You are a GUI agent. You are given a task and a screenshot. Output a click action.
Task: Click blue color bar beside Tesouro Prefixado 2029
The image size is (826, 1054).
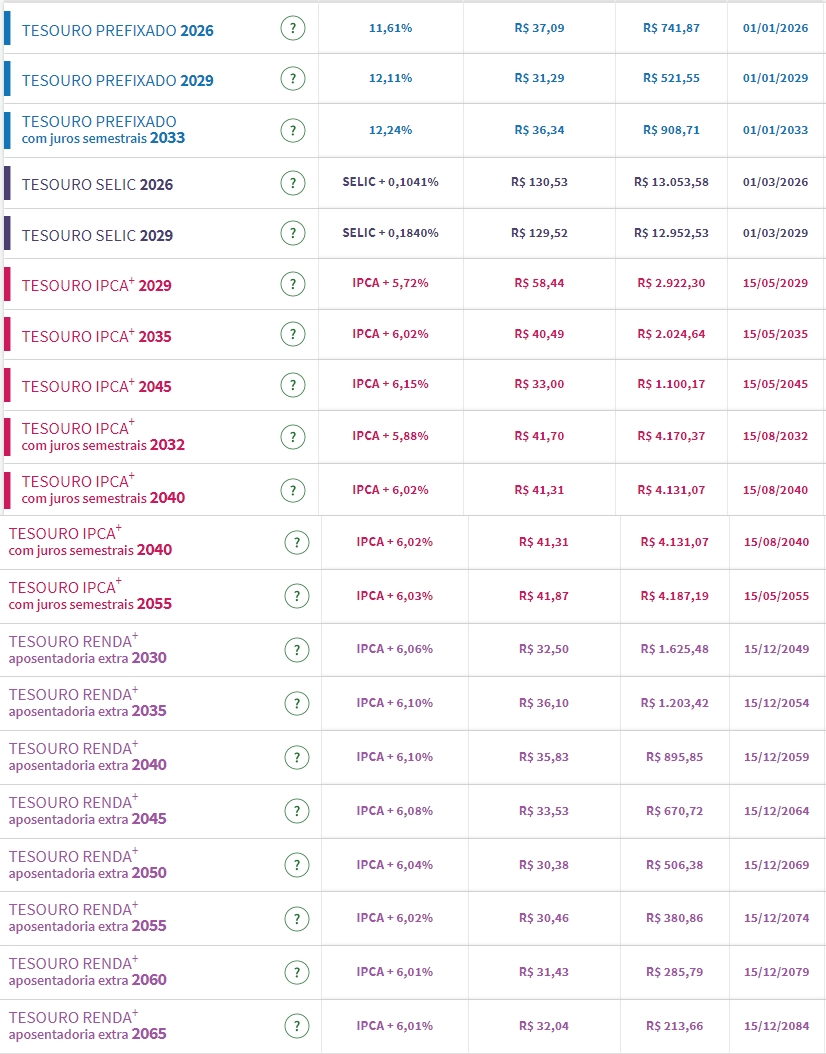coord(8,79)
